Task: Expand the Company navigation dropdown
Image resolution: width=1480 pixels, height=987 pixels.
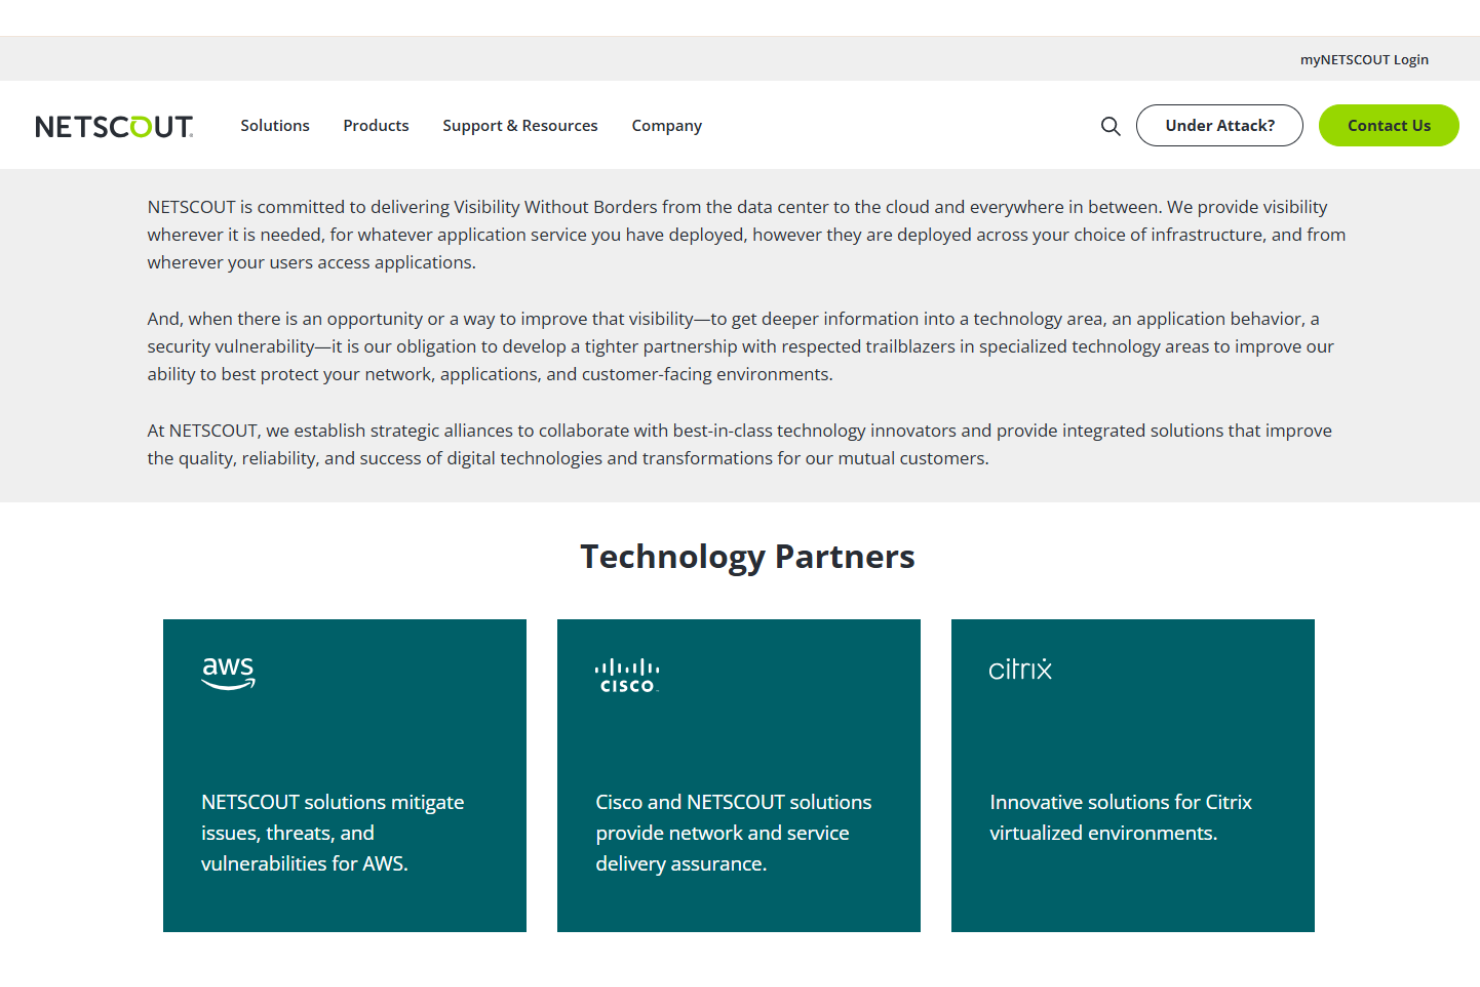Action: click(666, 125)
